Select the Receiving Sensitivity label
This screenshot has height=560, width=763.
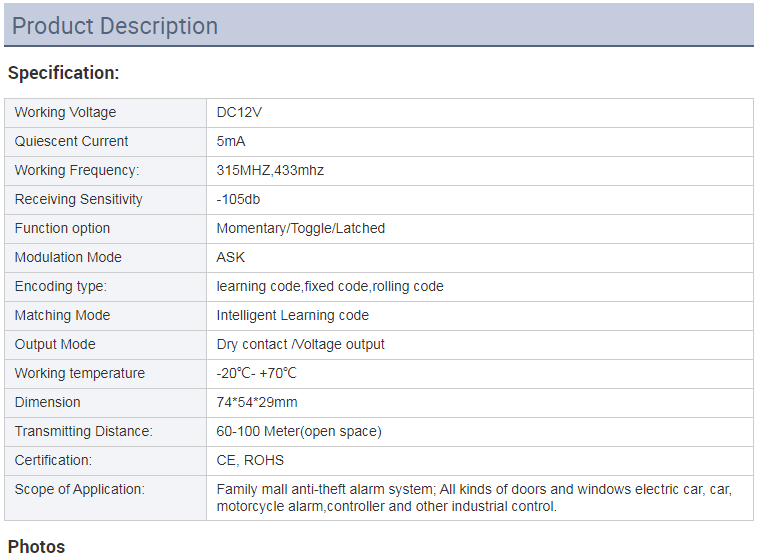coord(78,199)
